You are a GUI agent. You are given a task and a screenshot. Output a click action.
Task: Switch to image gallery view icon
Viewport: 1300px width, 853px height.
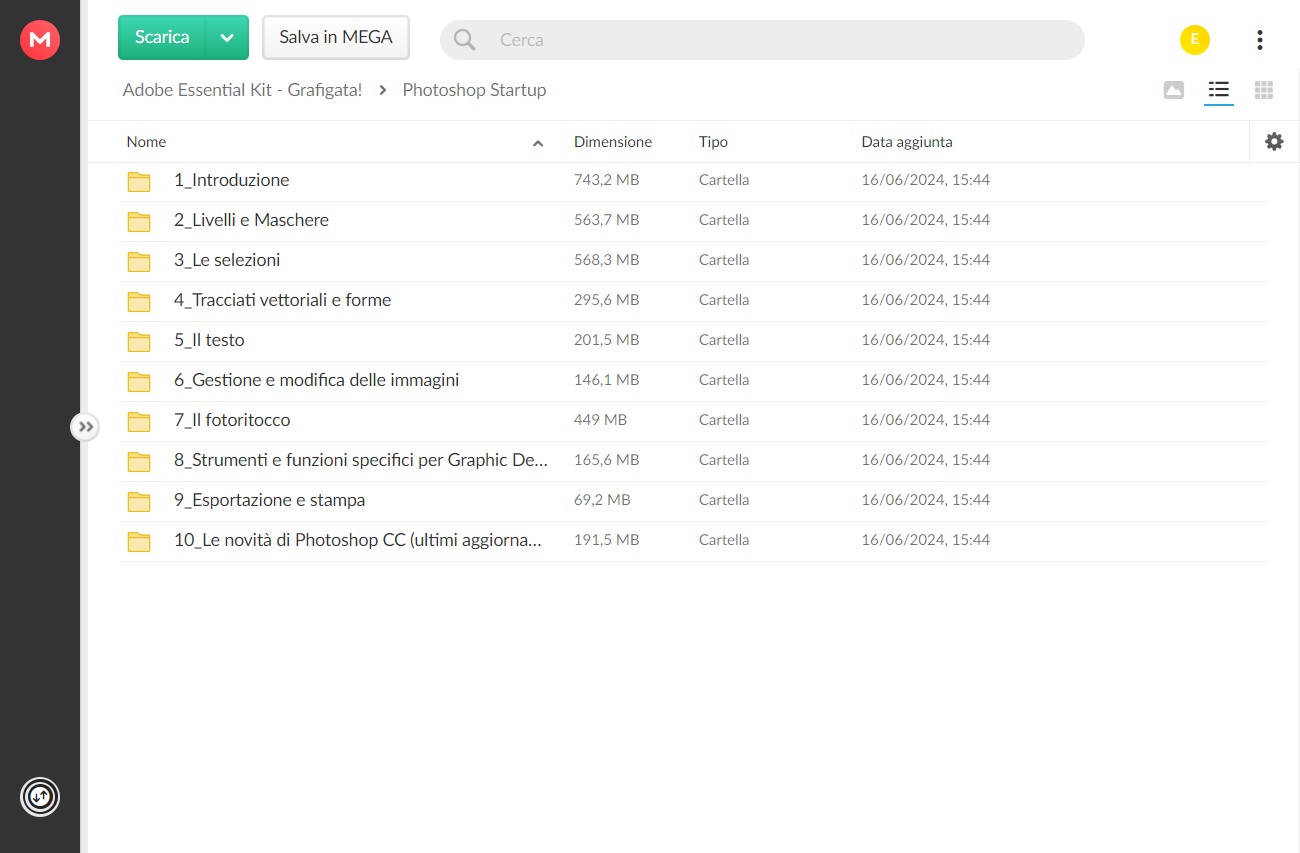point(1174,90)
